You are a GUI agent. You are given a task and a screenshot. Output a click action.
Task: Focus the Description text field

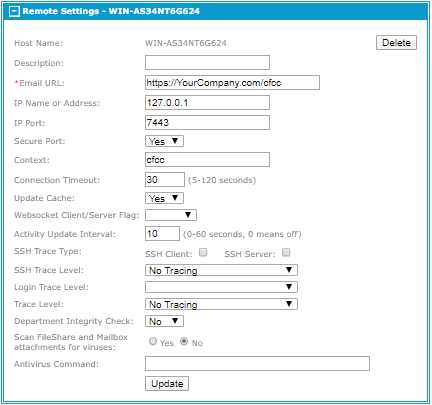[207, 63]
